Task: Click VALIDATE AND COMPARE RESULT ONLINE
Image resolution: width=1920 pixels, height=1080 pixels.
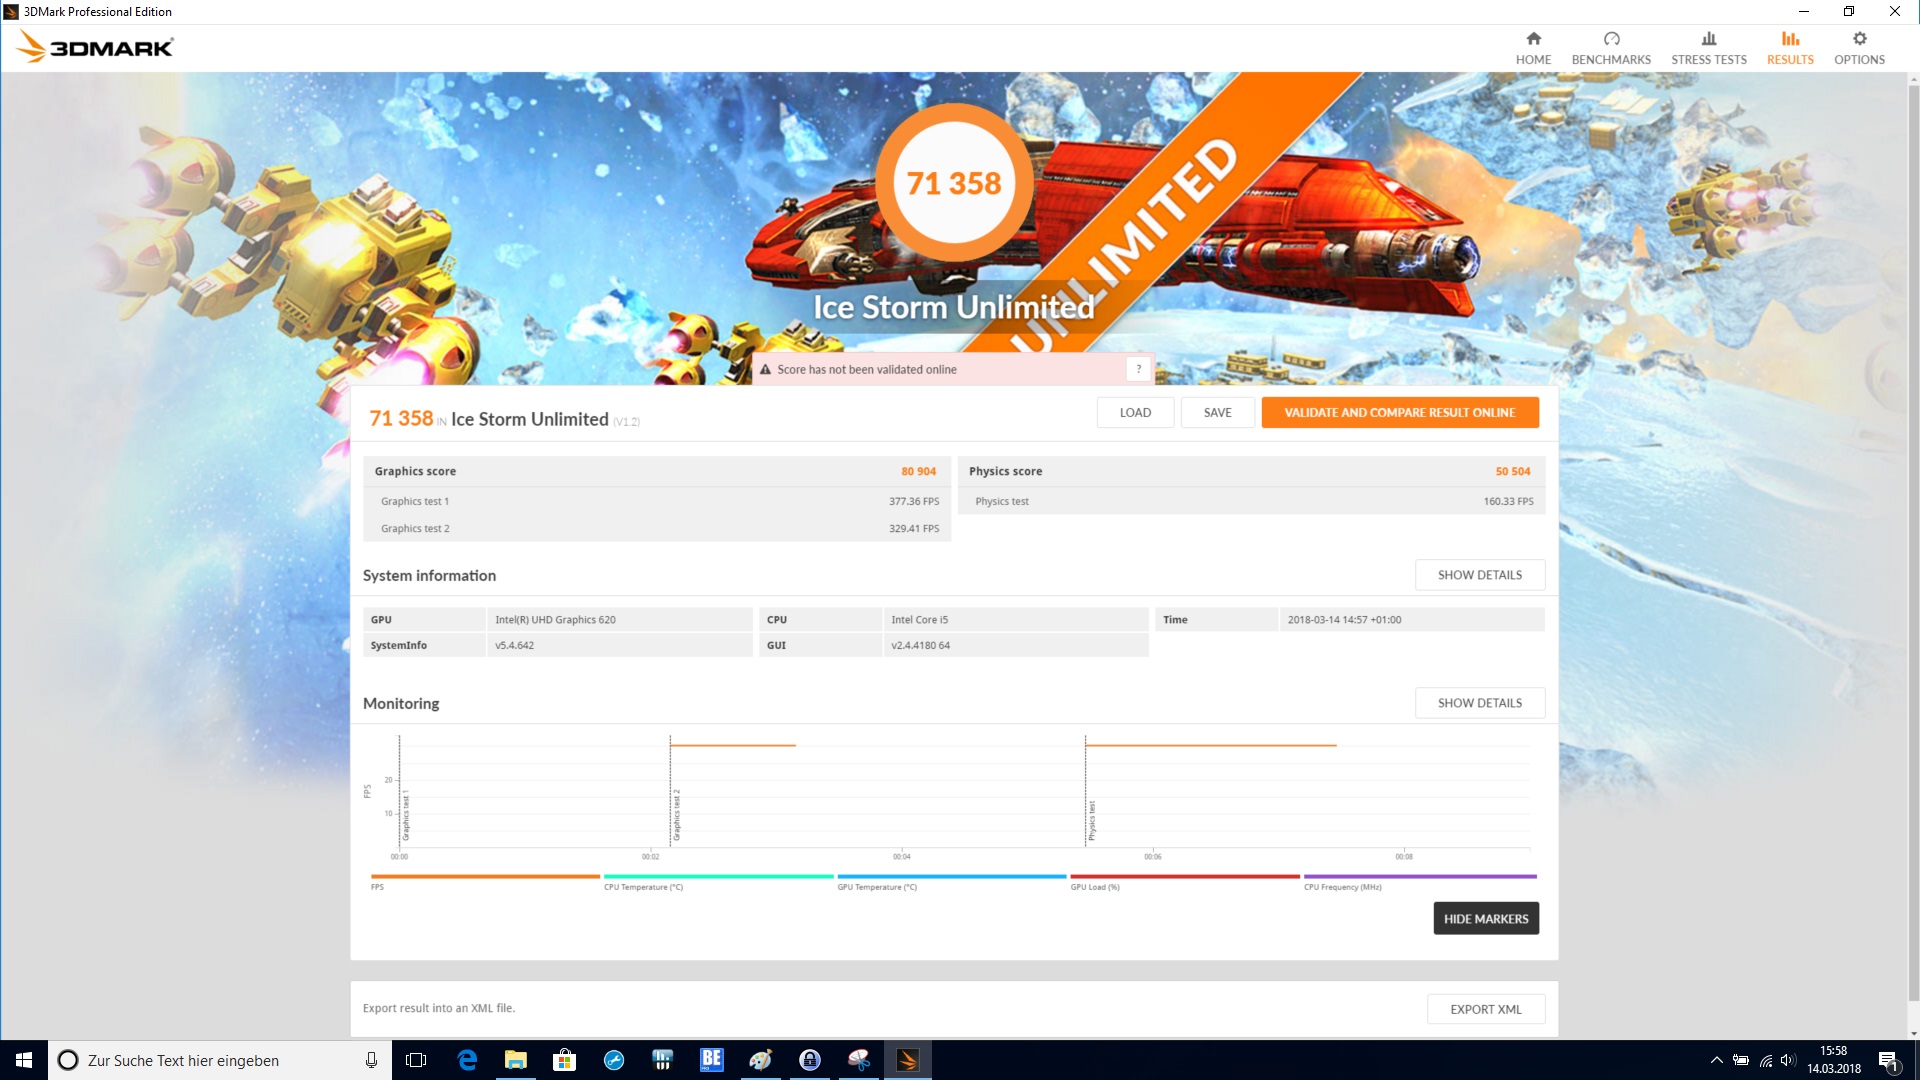Action: (x=1400, y=412)
